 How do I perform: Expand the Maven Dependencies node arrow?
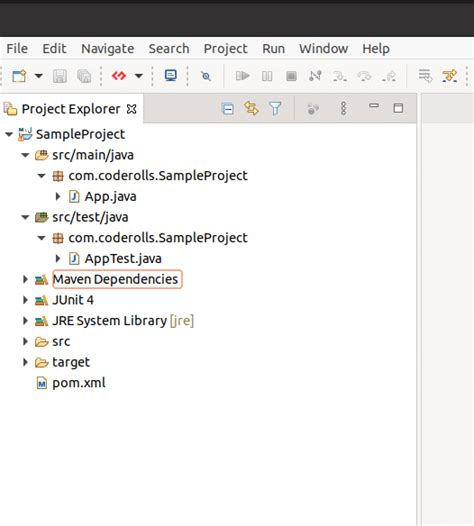25,279
